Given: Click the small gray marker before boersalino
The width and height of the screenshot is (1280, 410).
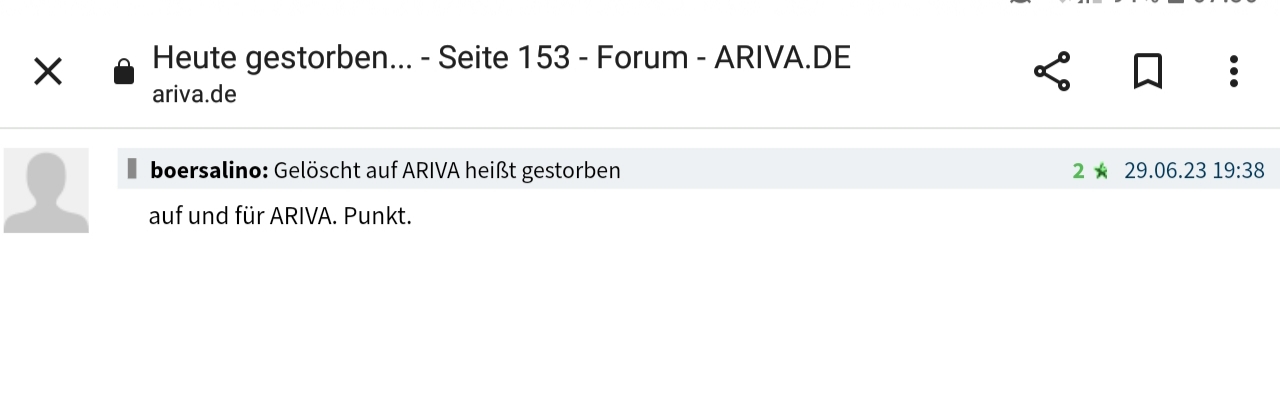Looking at the screenshot, I should [132, 169].
